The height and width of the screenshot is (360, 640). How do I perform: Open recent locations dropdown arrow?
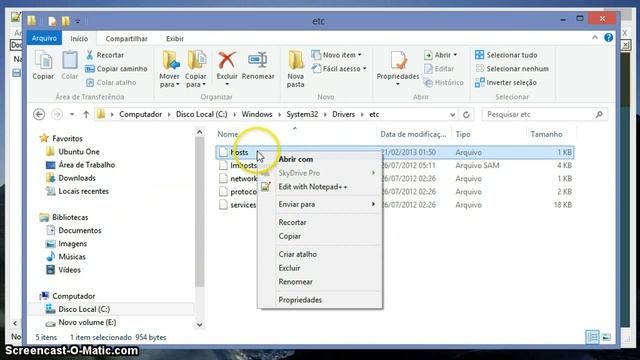point(72,114)
